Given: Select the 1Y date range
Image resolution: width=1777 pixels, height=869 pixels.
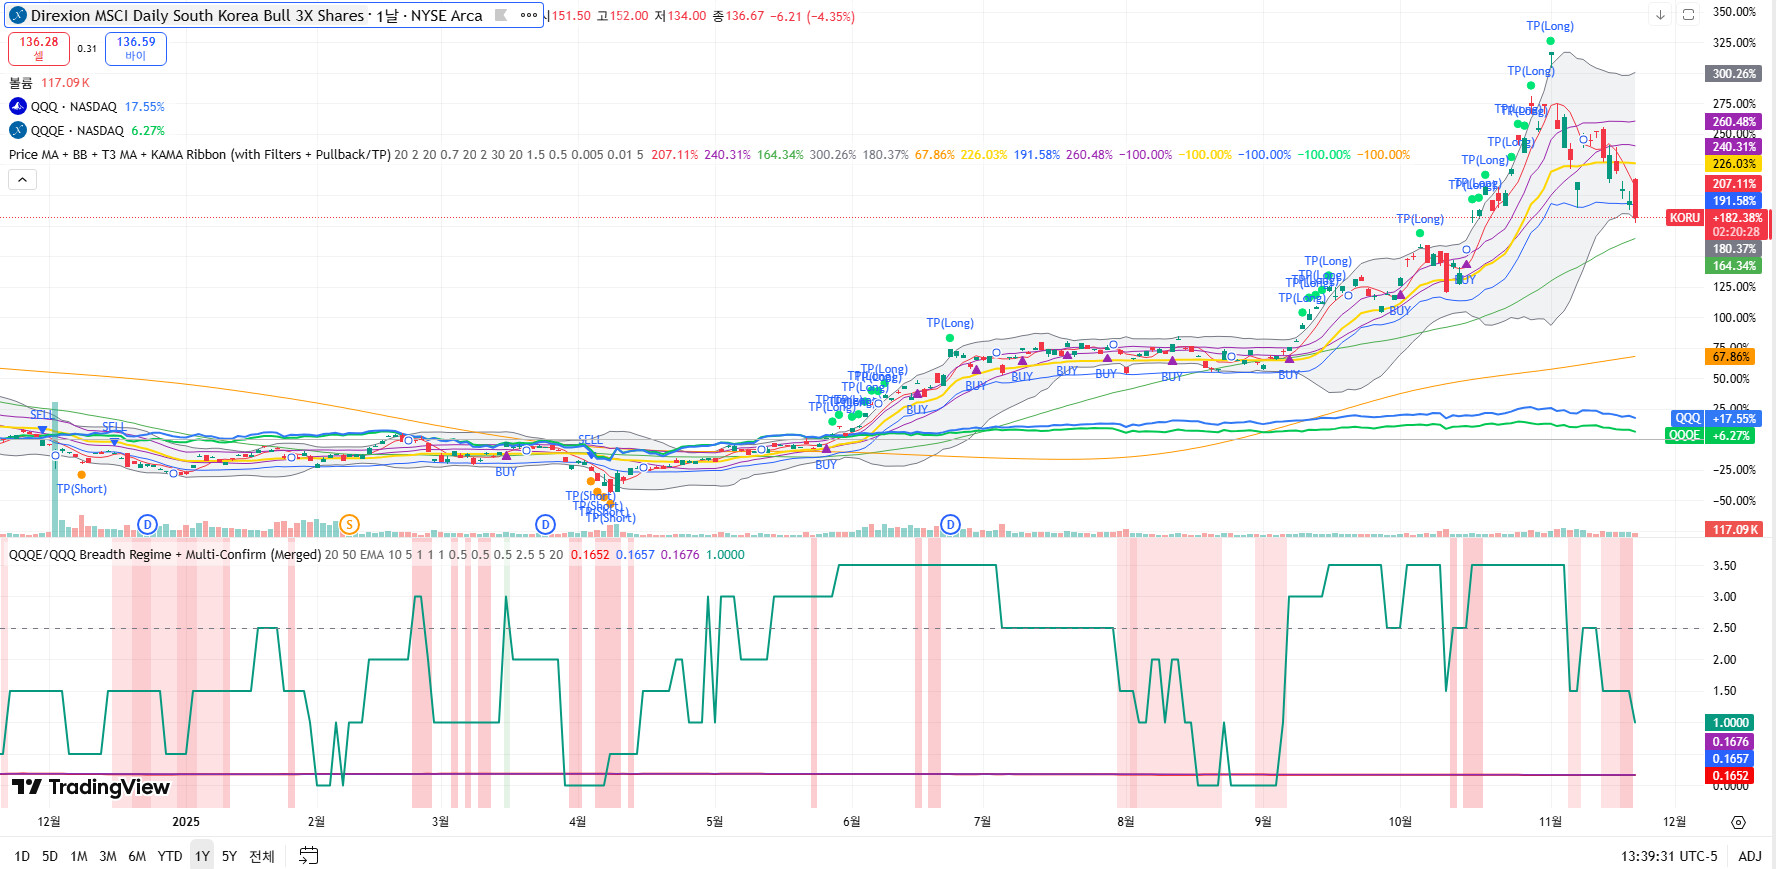Looking at the screenshot, I should coord(202,856).
